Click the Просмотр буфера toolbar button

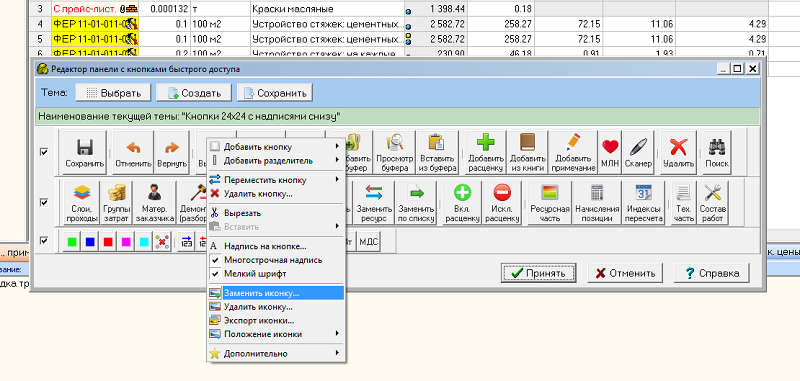point(394,152)
